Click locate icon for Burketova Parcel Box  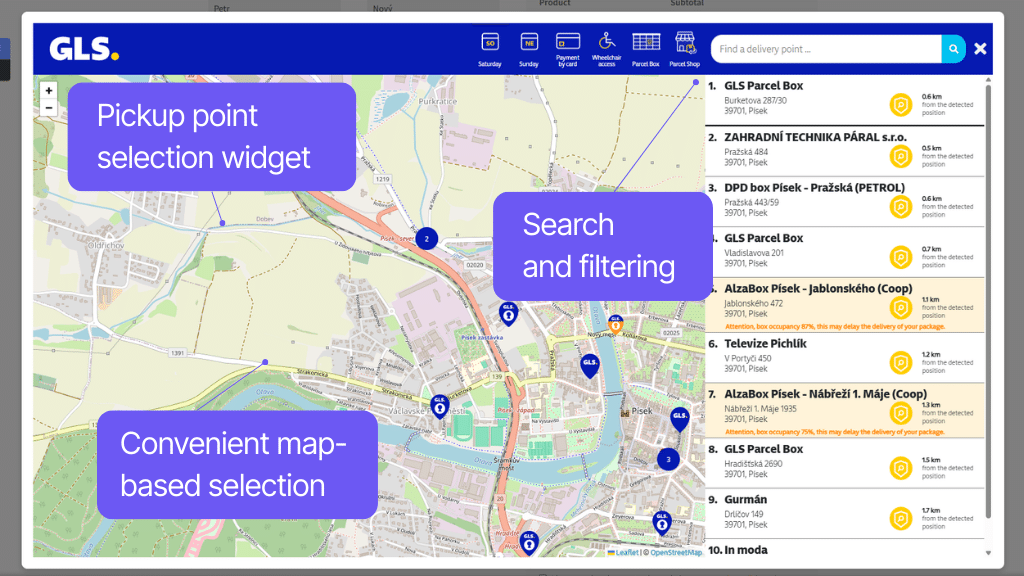pos(901,104)
